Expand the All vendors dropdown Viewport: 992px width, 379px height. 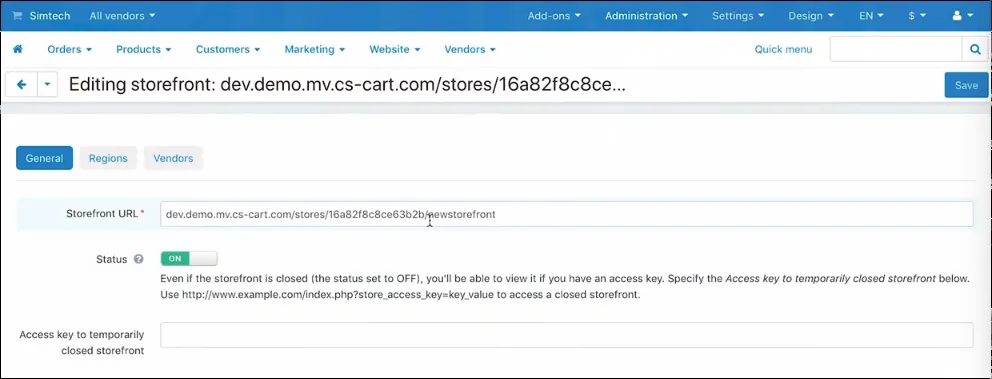tap(122, 16)
